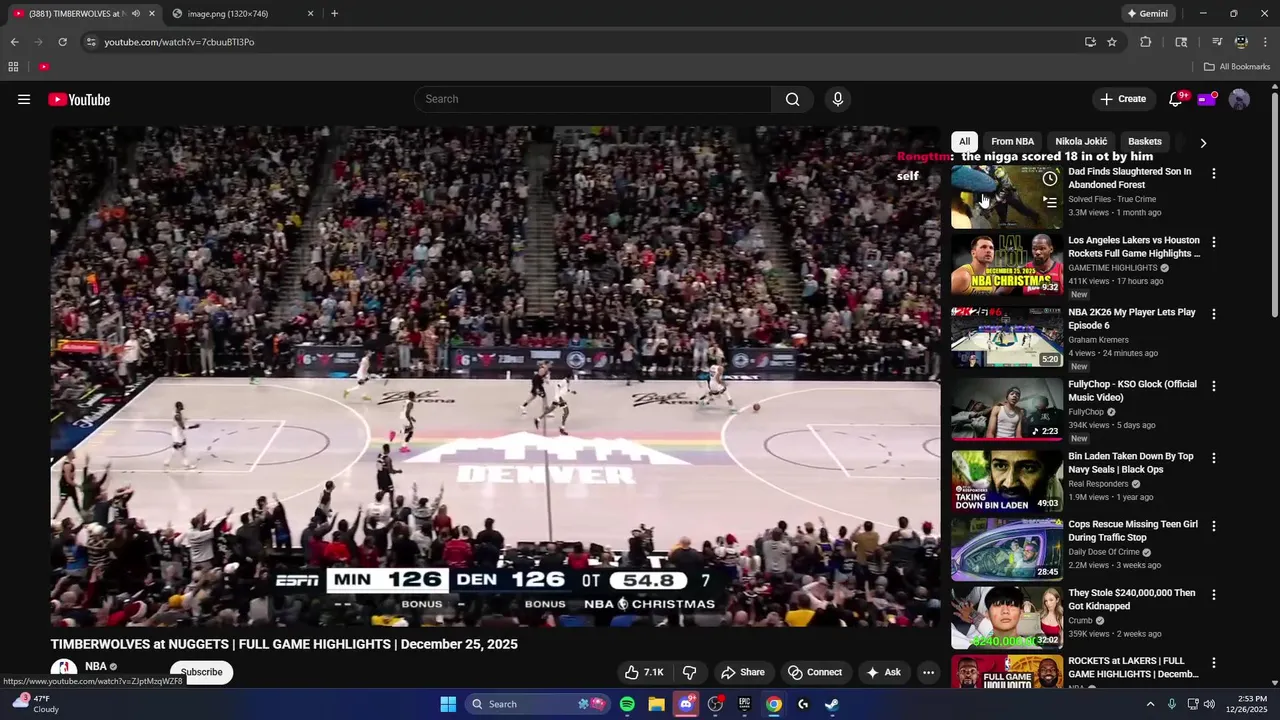Viewport: 1280px width, 720px height.
Task: View site information icon in address bar
Action: pyautogui.click(x=91, y=42)
